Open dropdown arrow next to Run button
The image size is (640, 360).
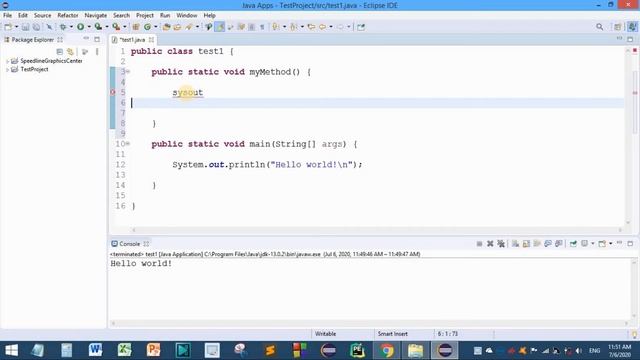[89, 27]
